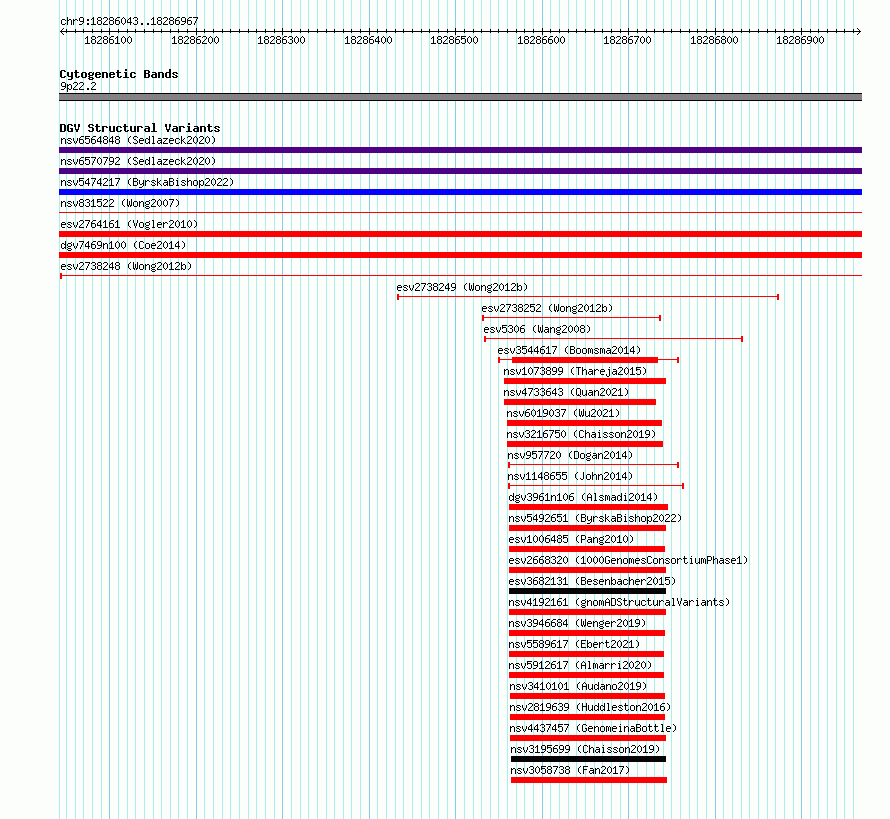890x819 pixels.
Task: Select the nsv831522 (Wong2007) label
Action: click(120, 203)
